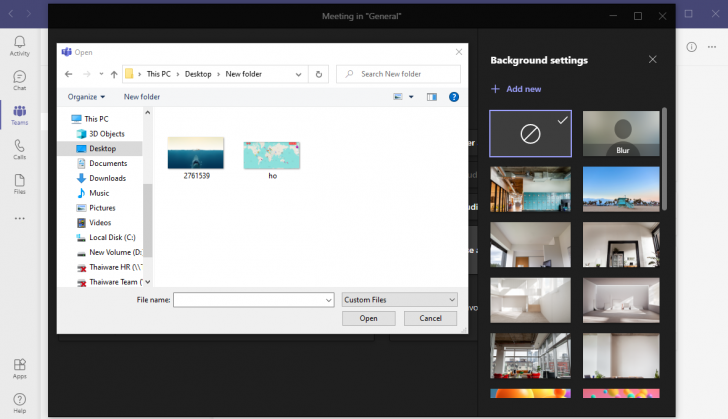This screenshot has height=419, width=728.
Task: Open recent locations dropdown arrow
Action: click(101, 74)
